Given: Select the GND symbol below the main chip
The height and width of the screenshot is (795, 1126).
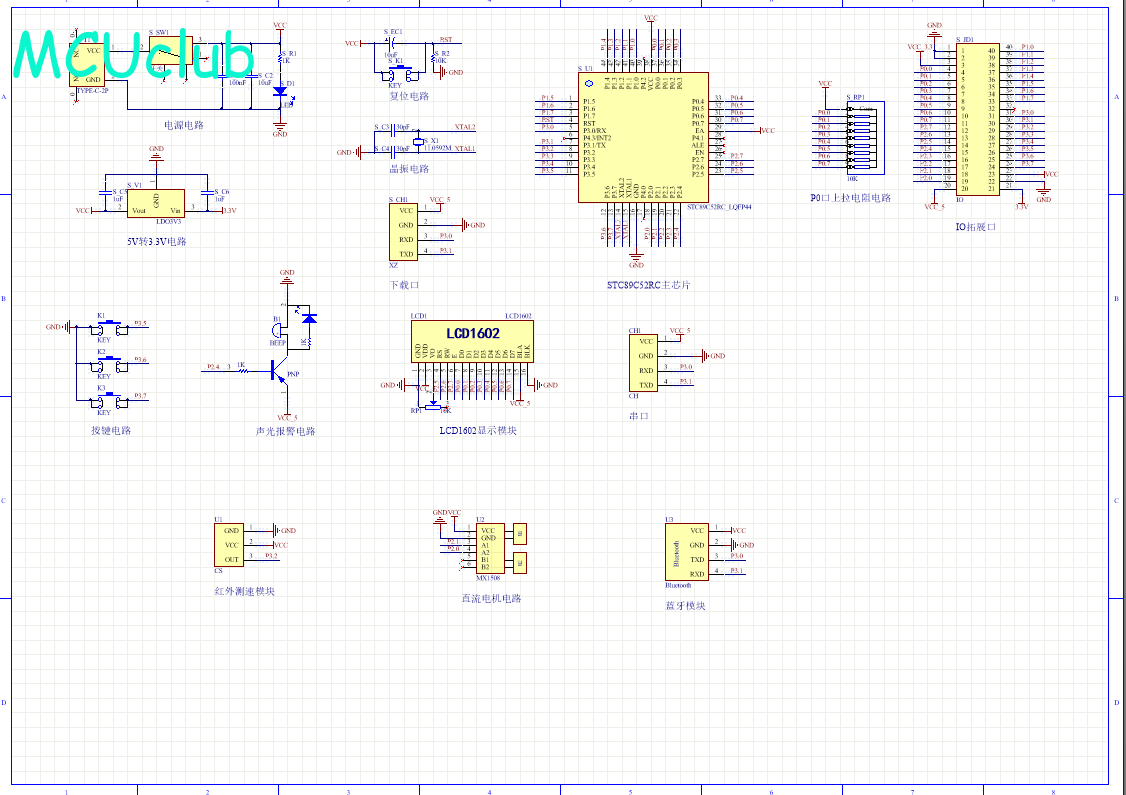Looking at the screenshot, I should 636,258.
